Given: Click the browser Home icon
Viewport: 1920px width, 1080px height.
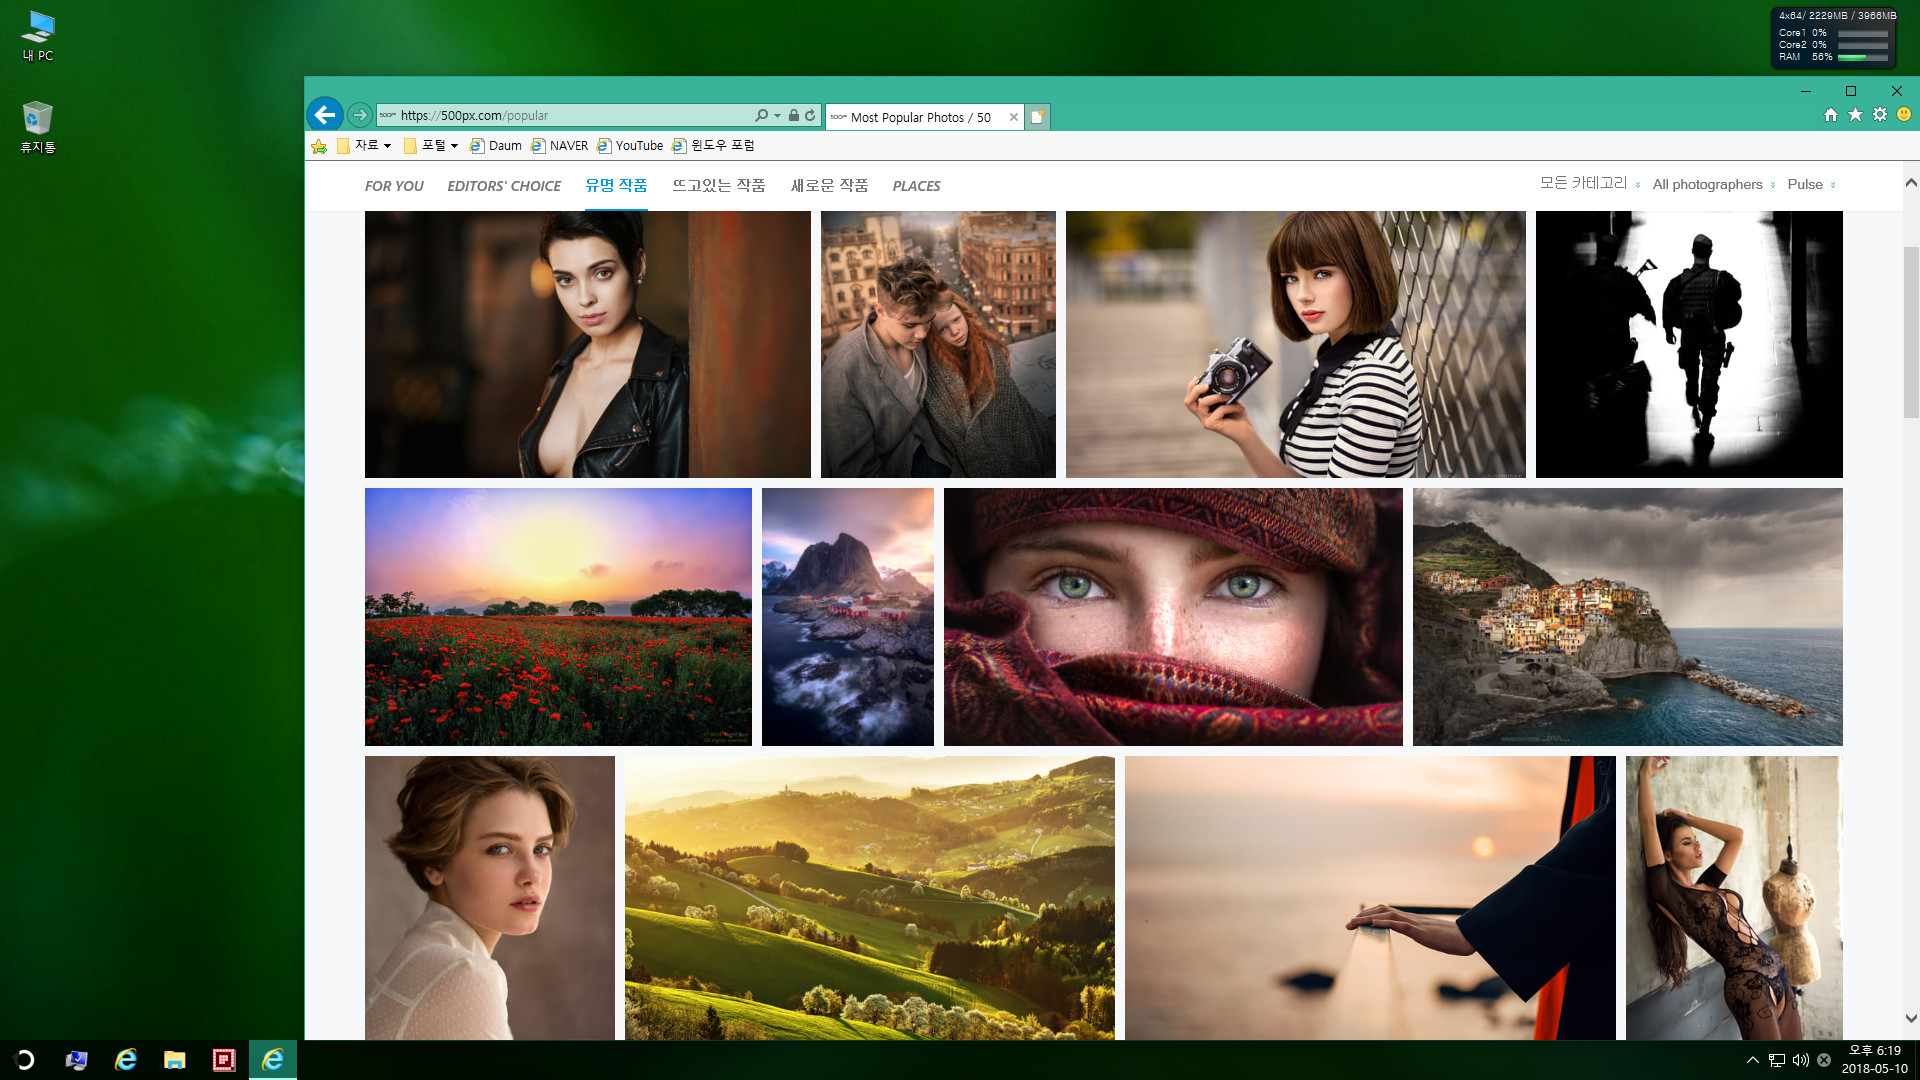Looking at the screenshot, I should 1830,115.
